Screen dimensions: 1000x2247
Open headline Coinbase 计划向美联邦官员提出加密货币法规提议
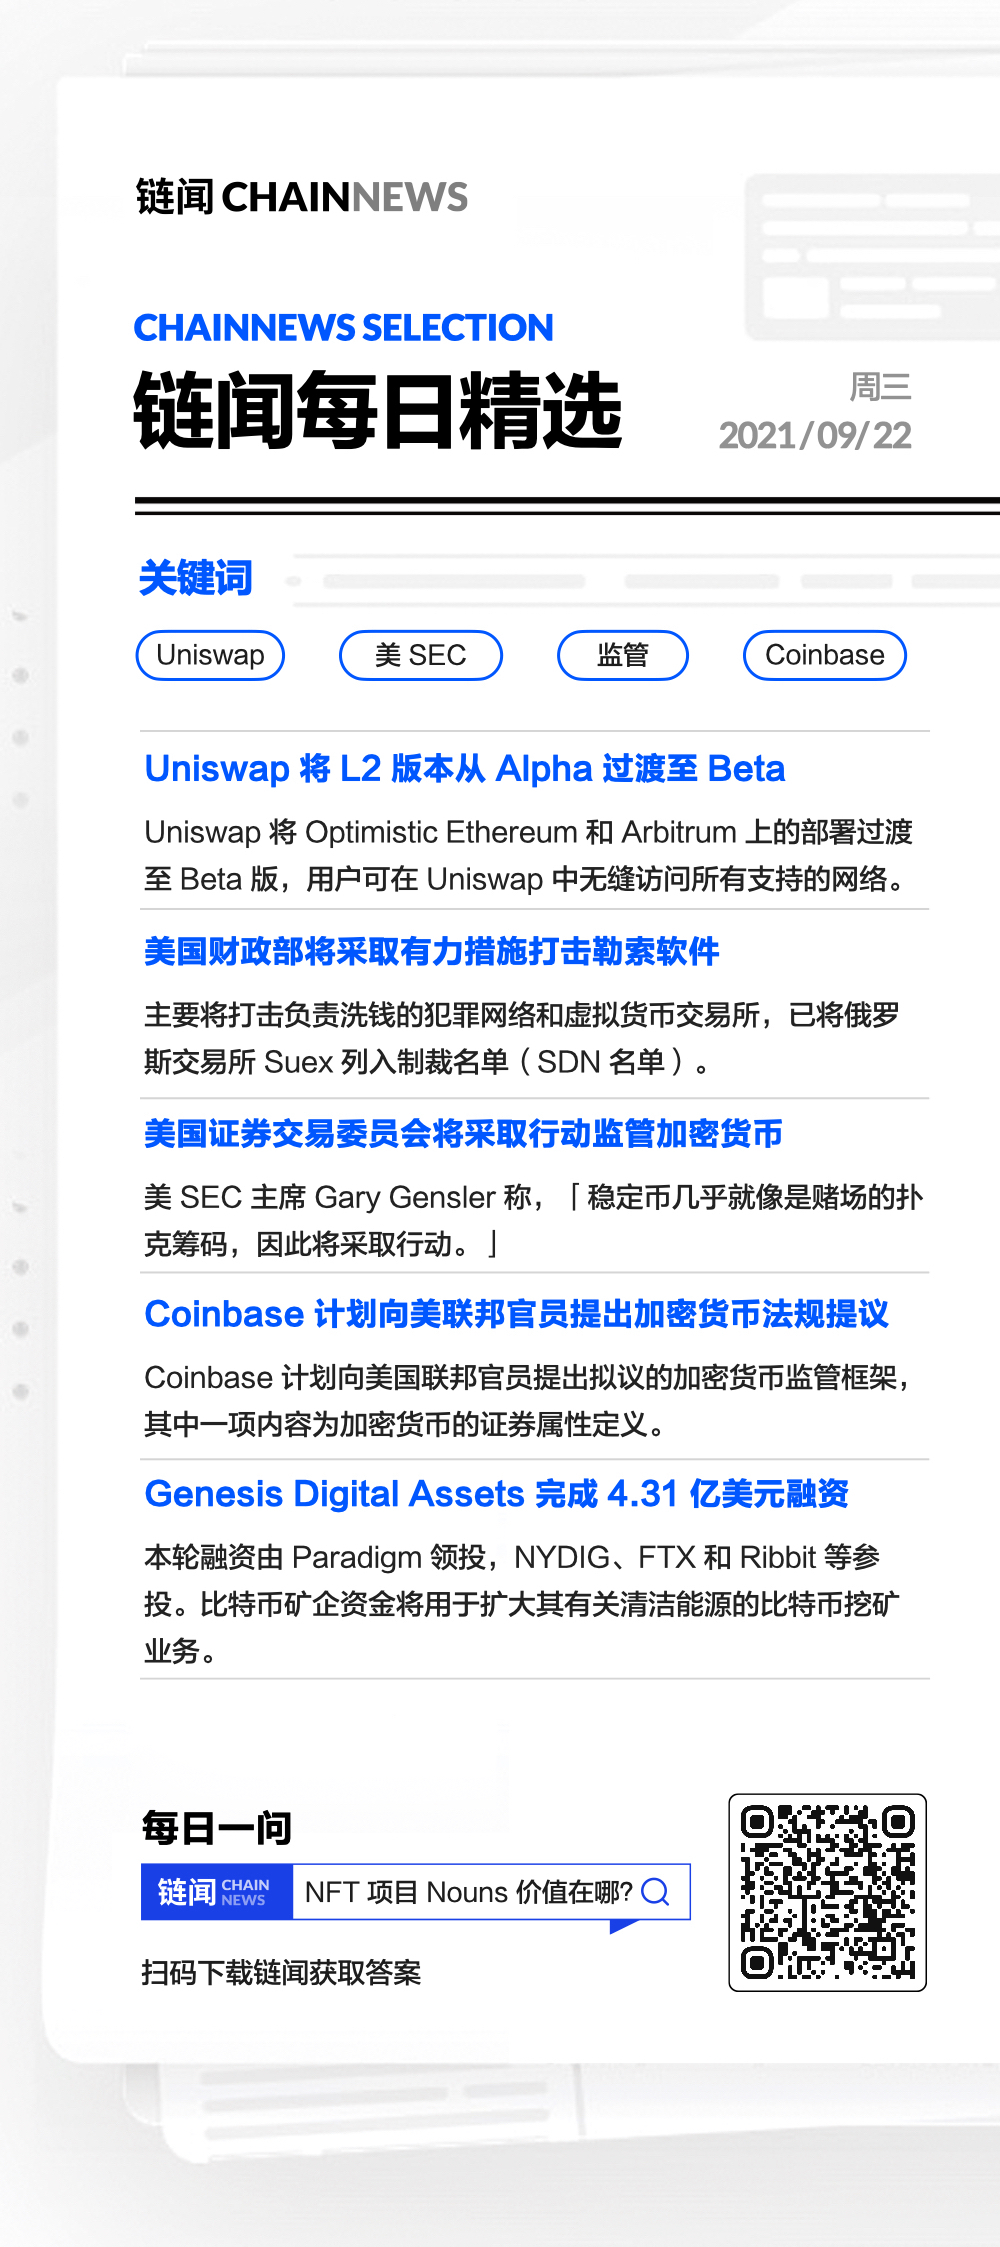(x=516, y=1314)
